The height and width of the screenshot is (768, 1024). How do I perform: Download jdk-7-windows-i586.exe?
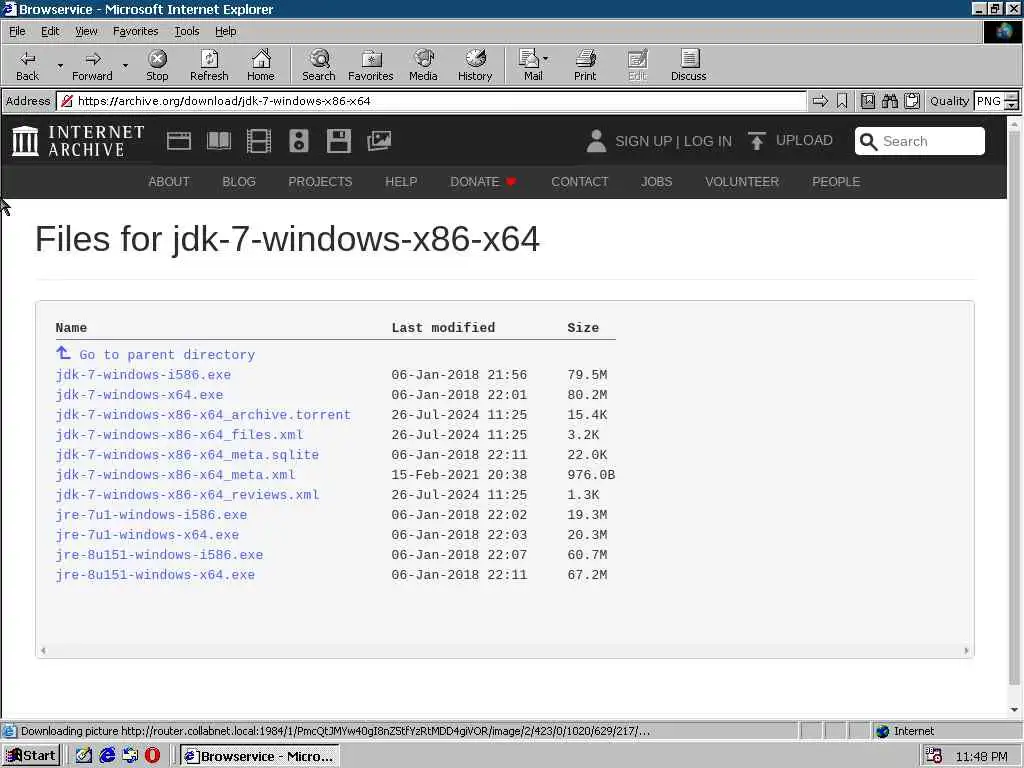coord(143,375)
